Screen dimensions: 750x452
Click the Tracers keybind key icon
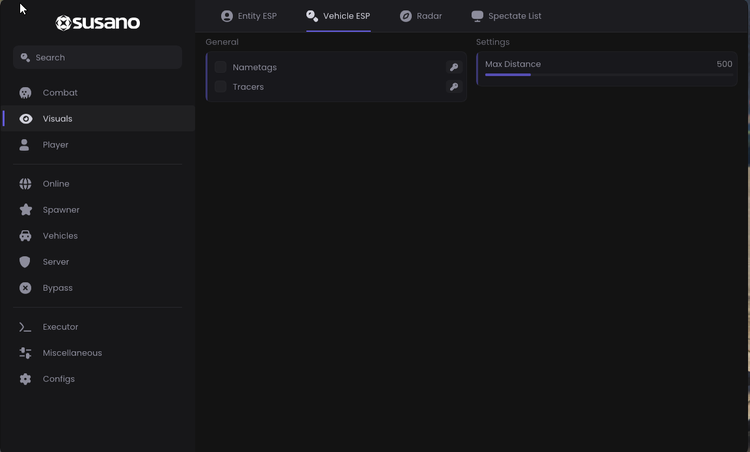pos(453,87)
